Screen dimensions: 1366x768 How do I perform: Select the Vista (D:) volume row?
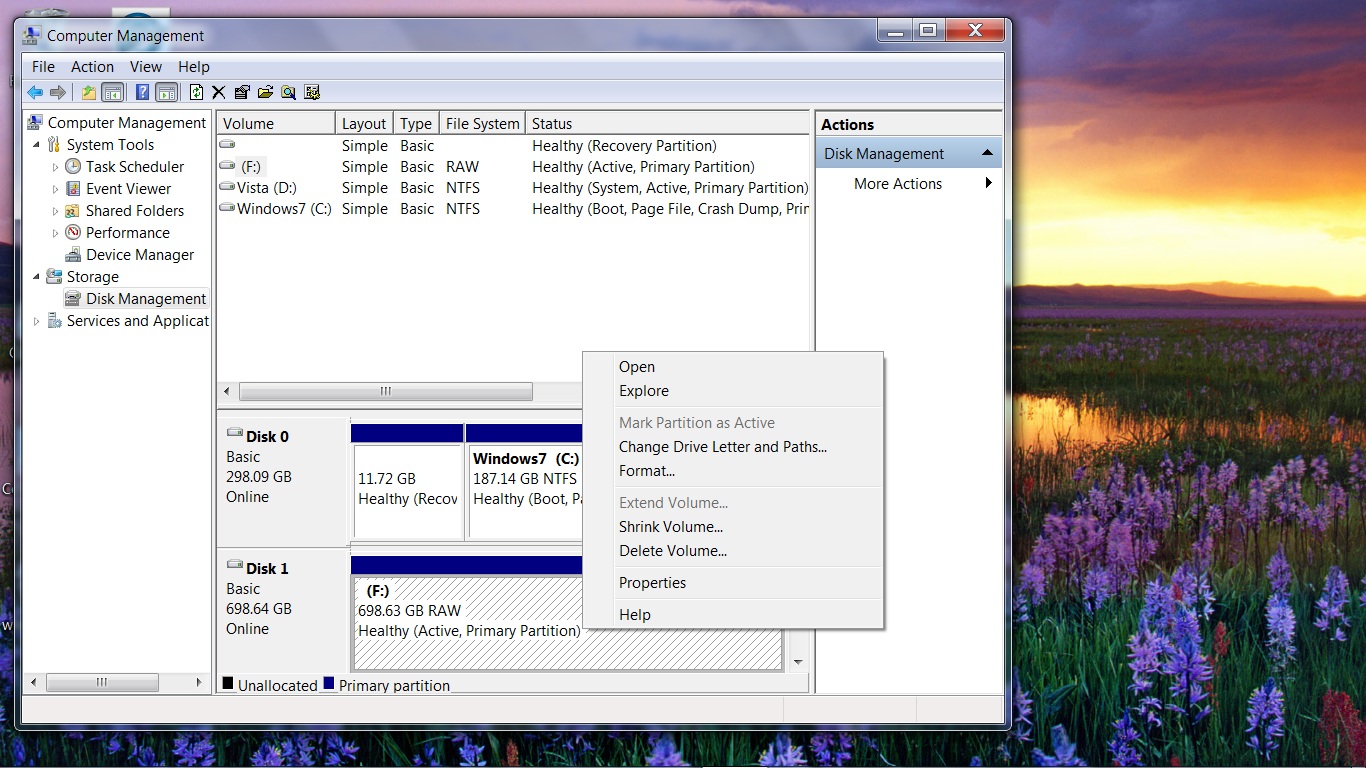click(x=513, y=188)
